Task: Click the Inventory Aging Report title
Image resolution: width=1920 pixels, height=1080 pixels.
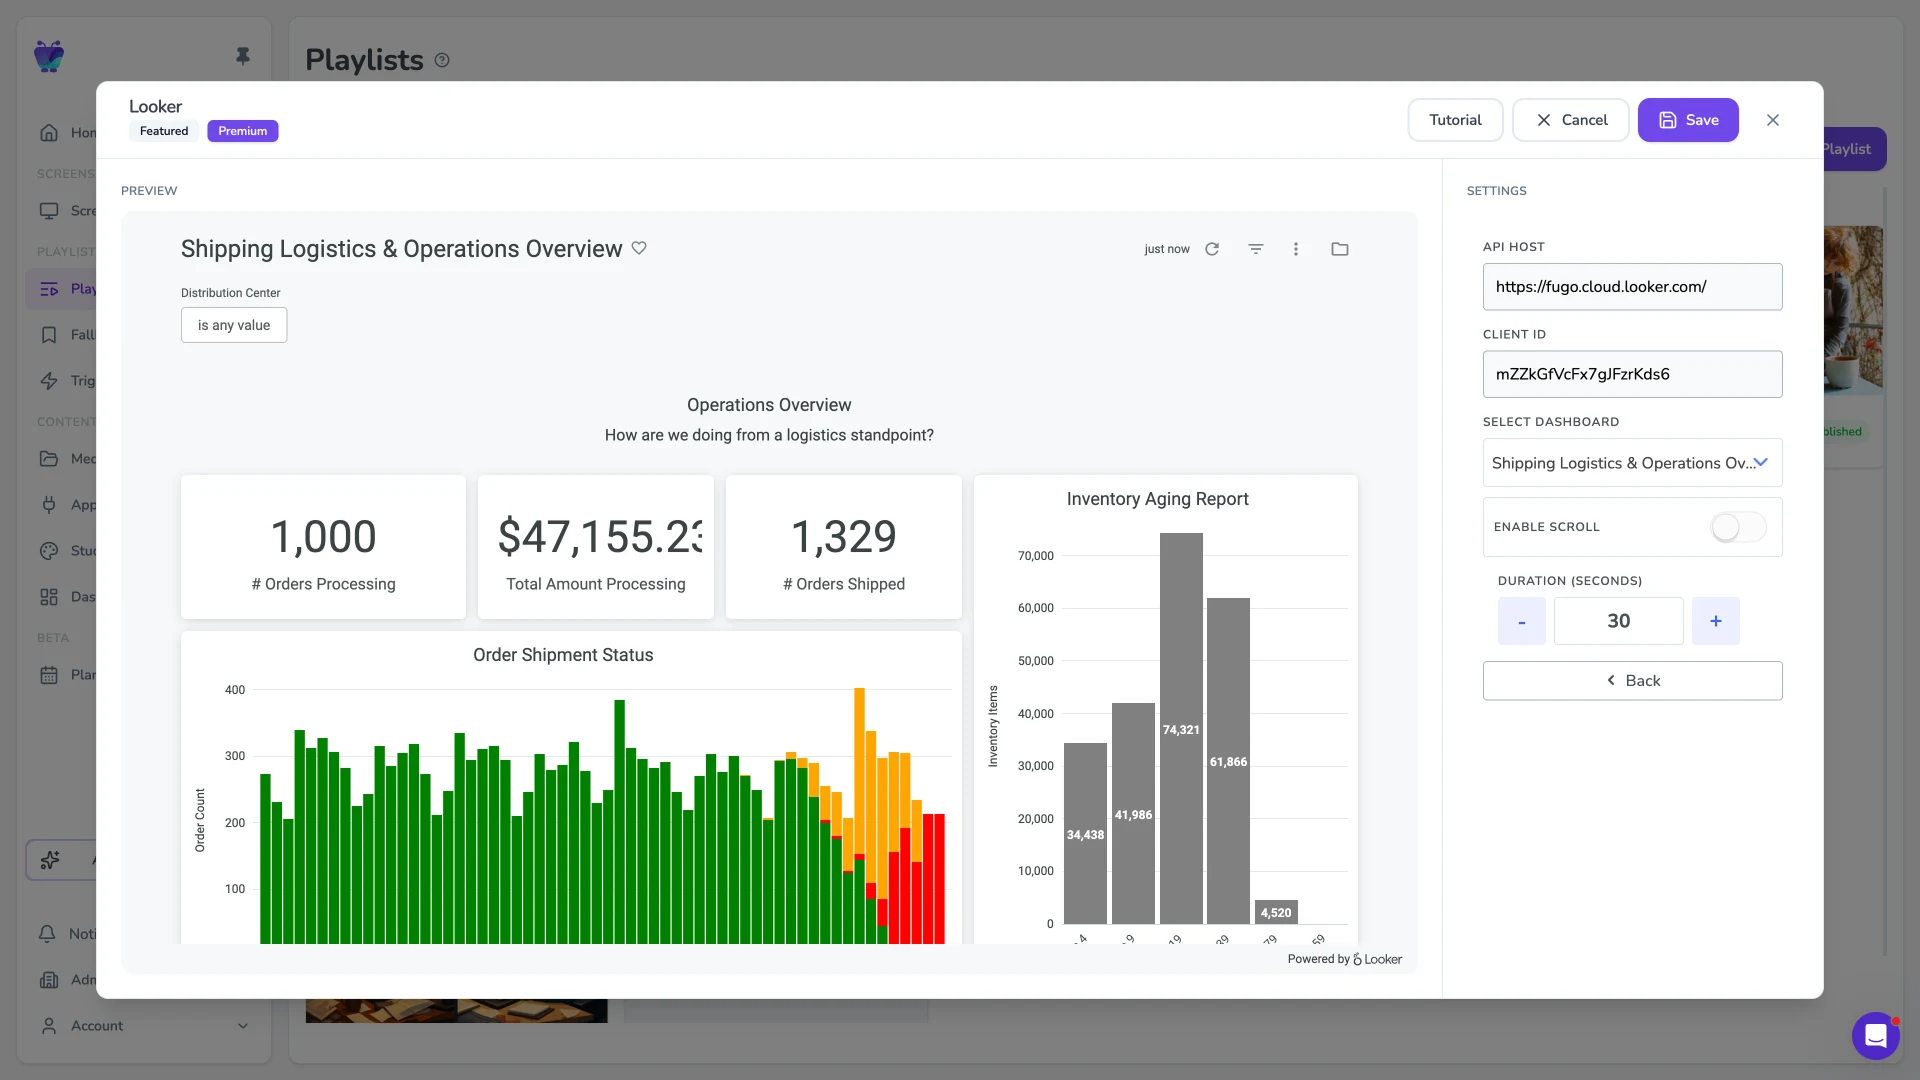Action: coord(1157,499)
